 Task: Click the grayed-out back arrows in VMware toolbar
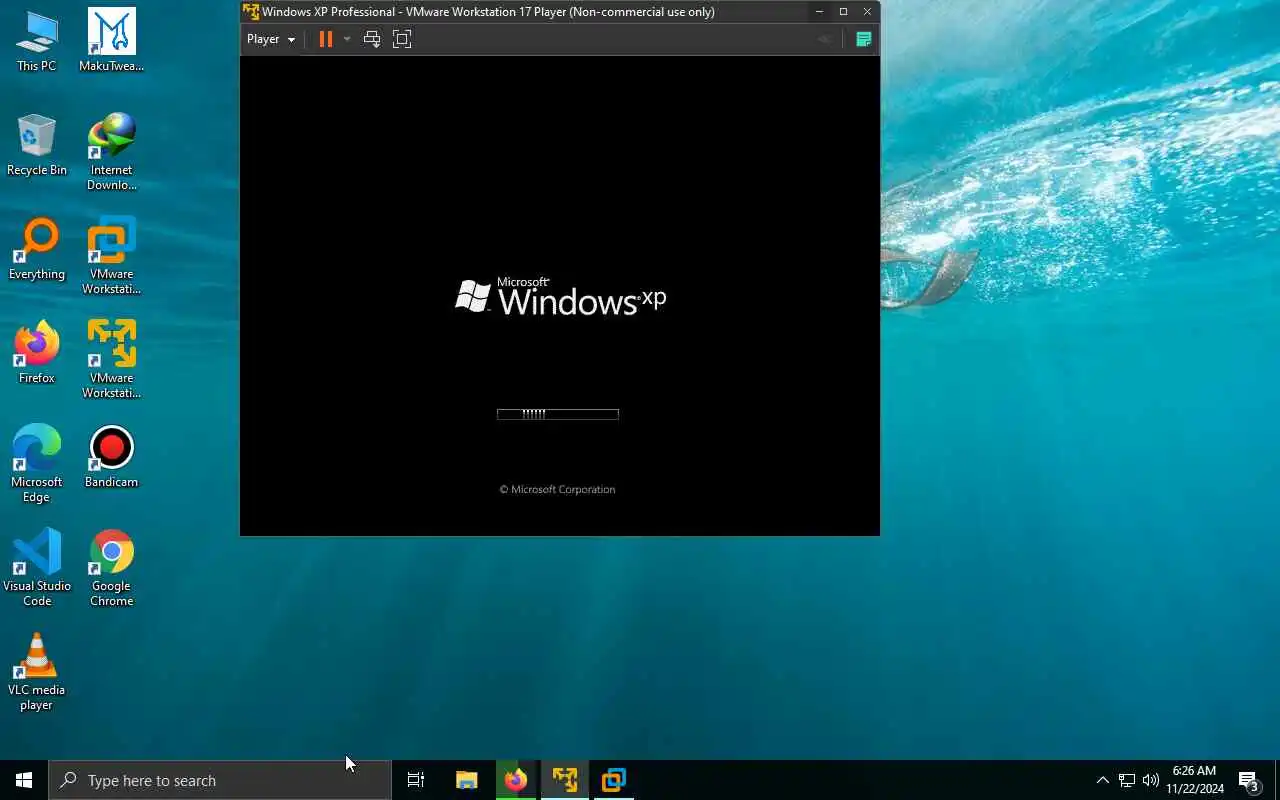[x=825, y=39]
